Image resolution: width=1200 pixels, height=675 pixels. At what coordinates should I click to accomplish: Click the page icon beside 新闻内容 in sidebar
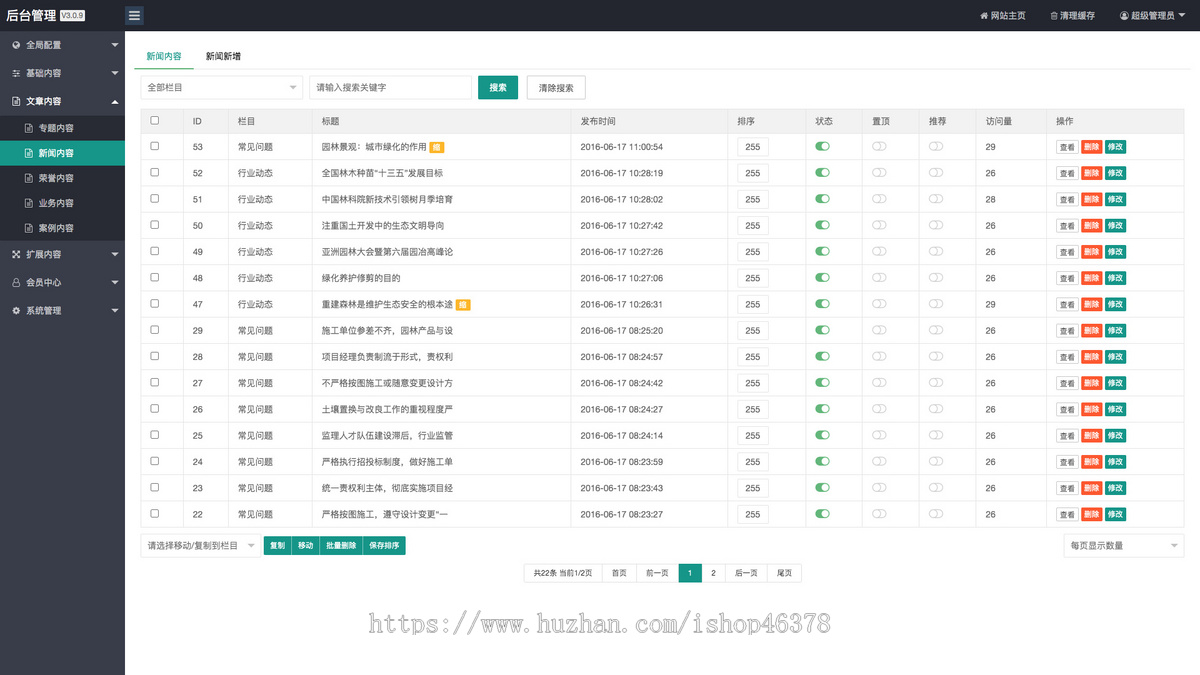[x=28, y=153]
